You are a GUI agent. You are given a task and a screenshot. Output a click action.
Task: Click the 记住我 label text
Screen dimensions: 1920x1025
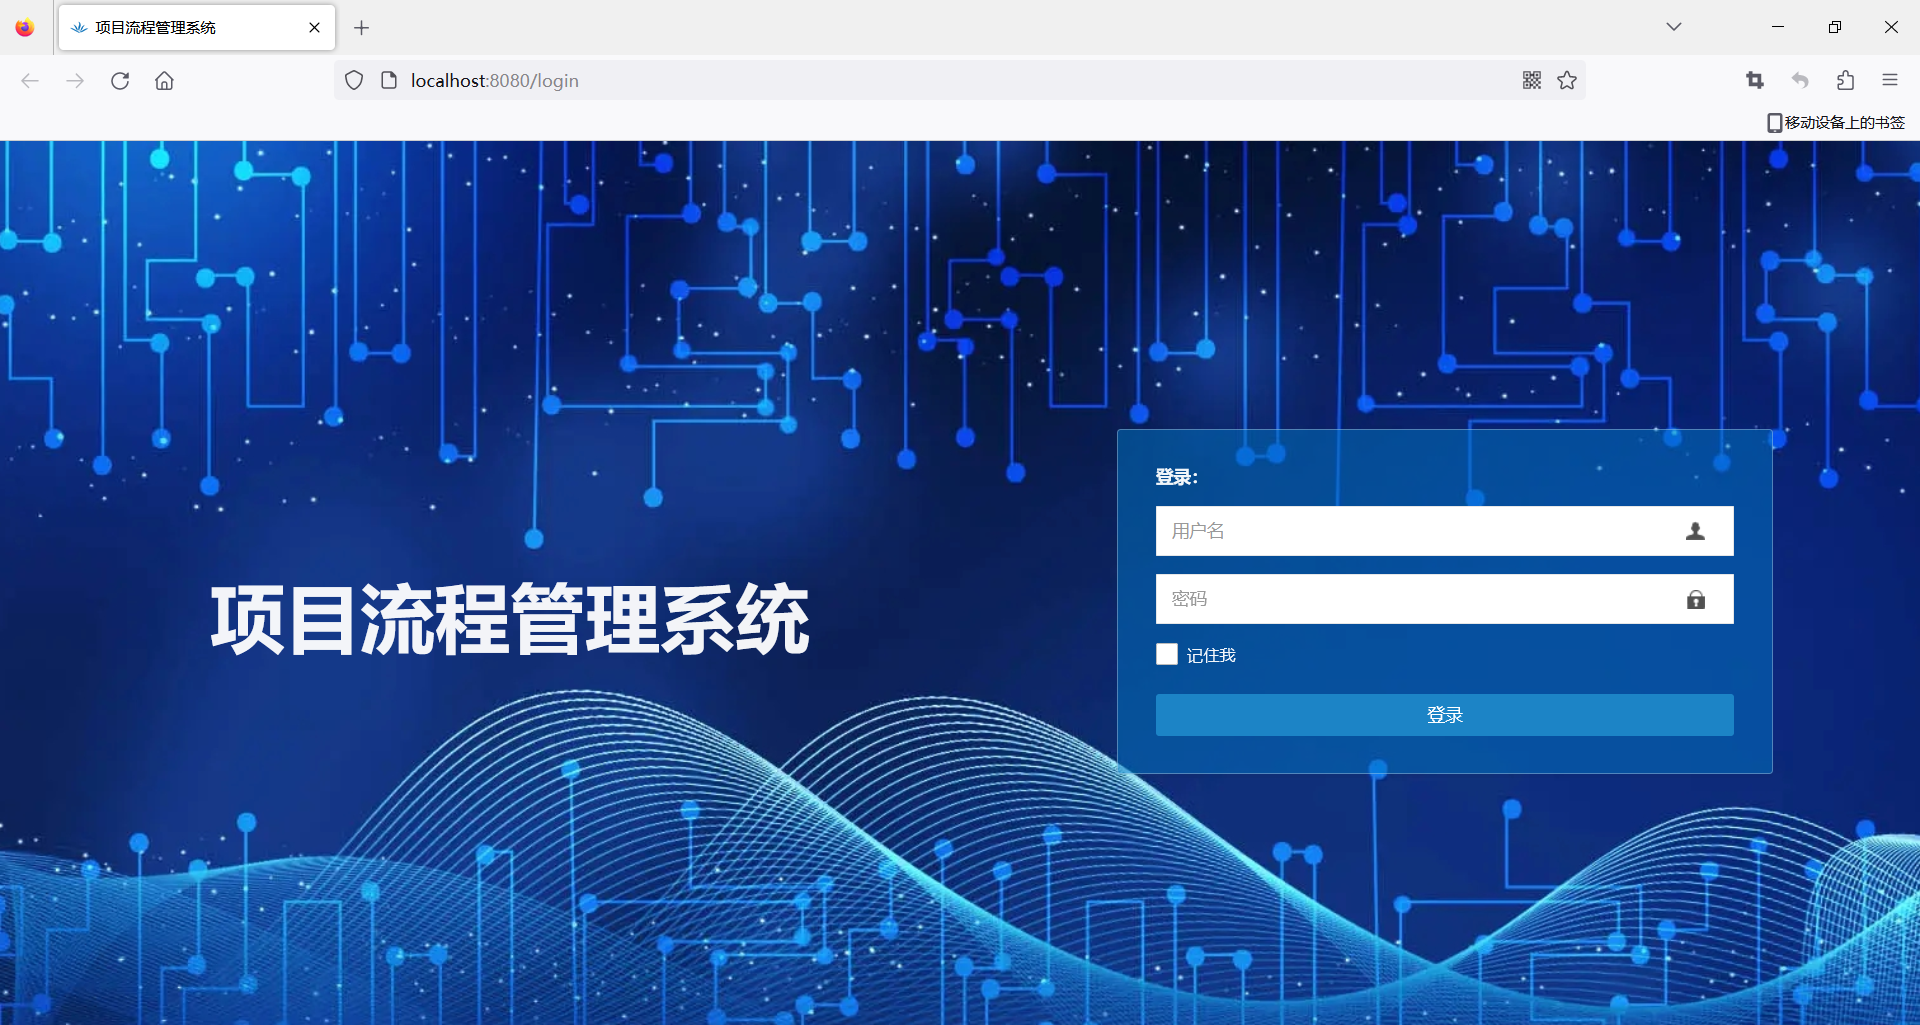point(1211,655)
